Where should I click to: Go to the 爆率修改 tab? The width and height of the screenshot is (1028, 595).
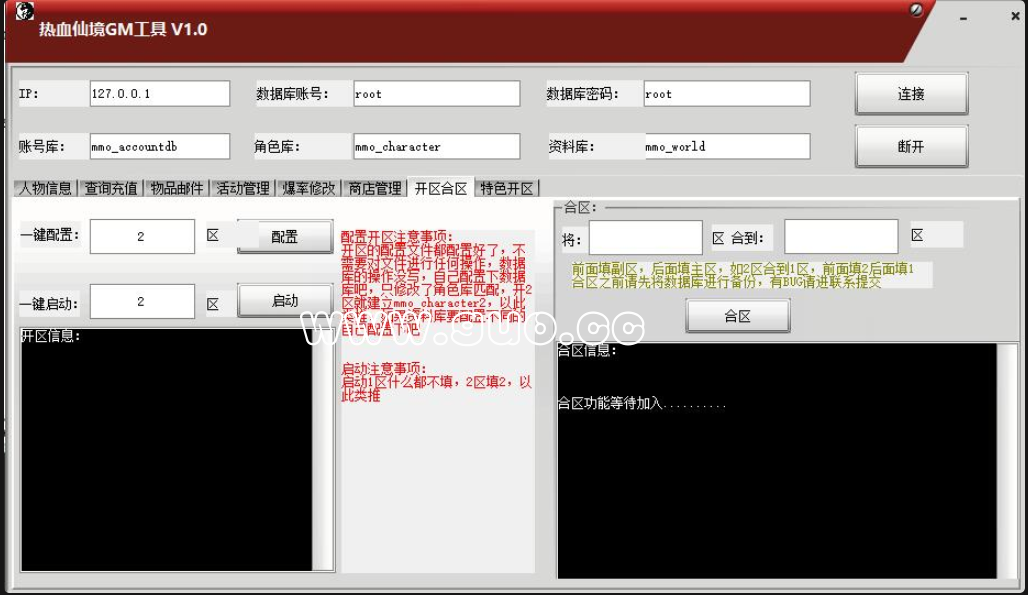[x=308, y=189]
